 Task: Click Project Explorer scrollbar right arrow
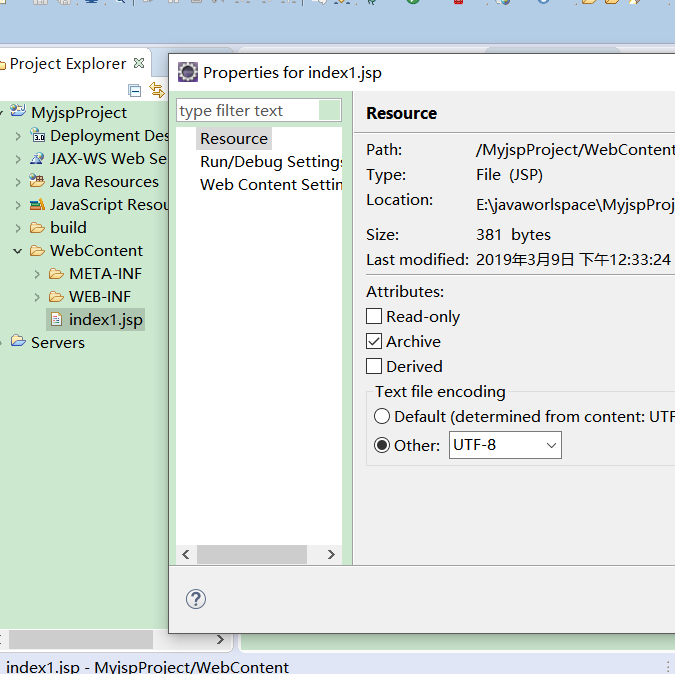pos(220,639)
